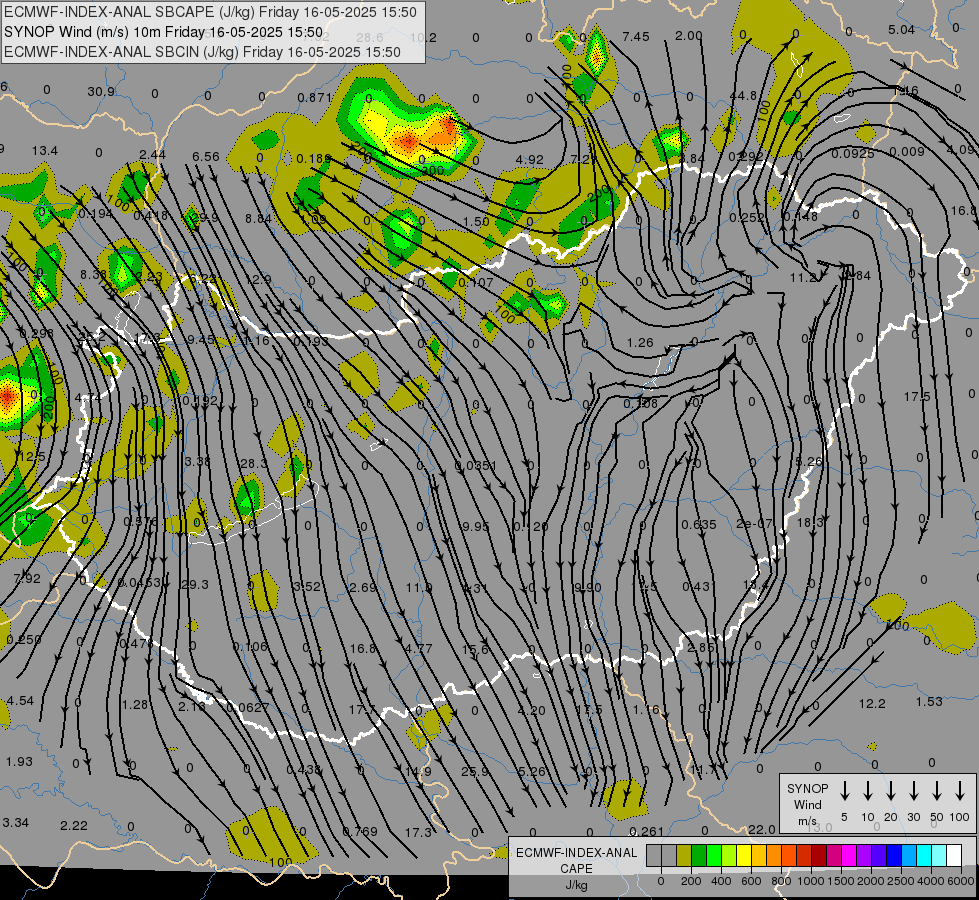This screenshot has width=979, height=900.
Task: Choose the pure blue CAPE legend swatch
Action: click(893, 855)
